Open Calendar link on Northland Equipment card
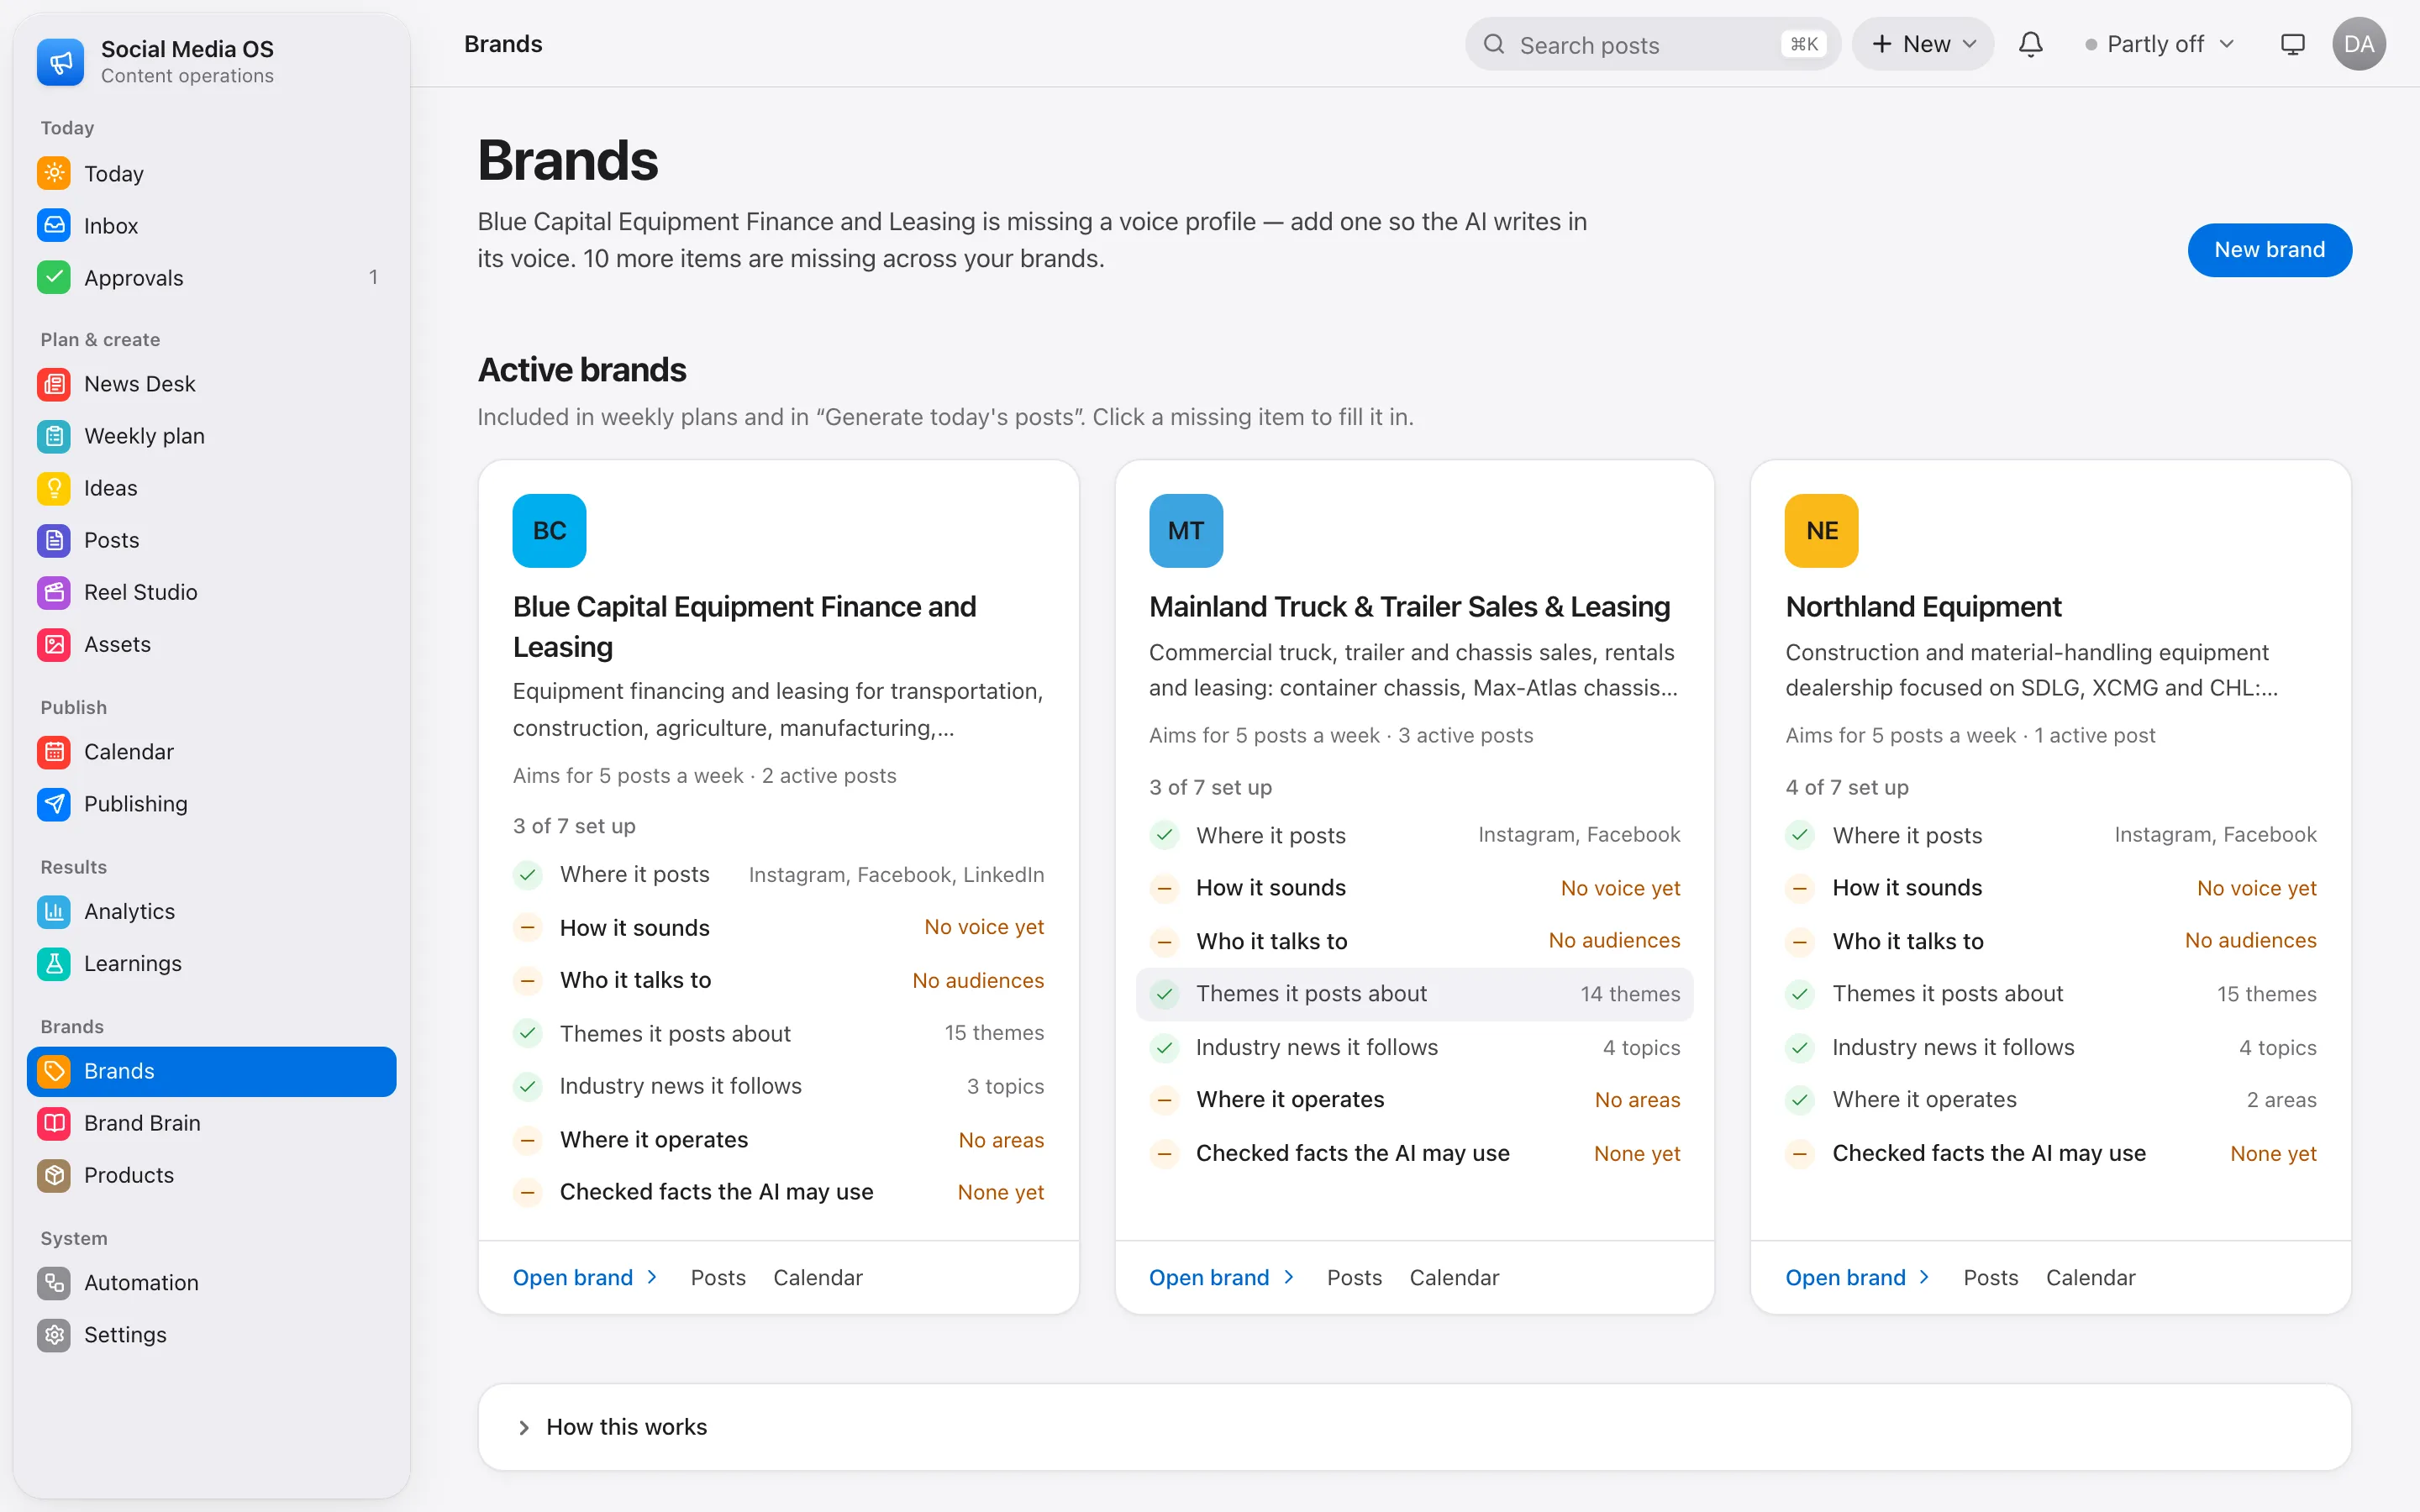 [2090, 1277]
